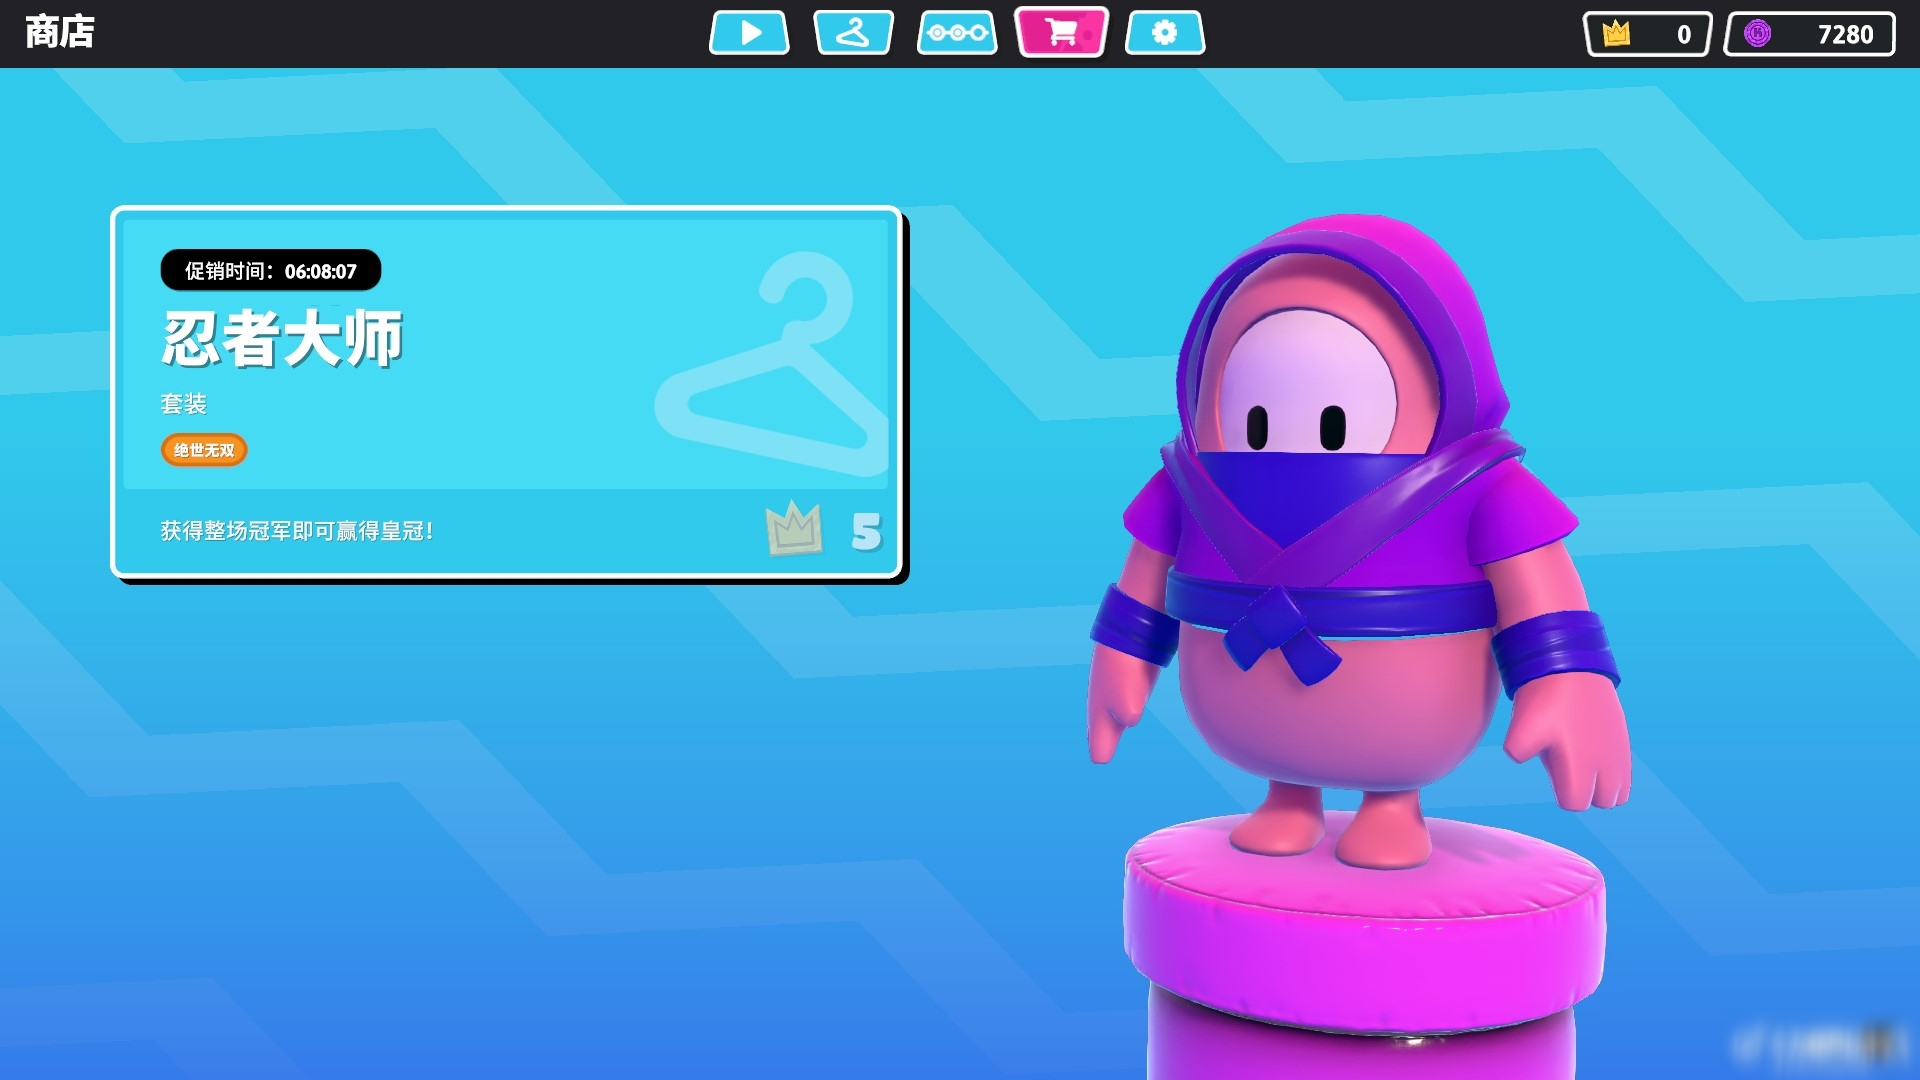Check the crown balance counter showing 0
Image resolution: width=1920 pixels, height=1080 pixels.
tap(1648, 34)
